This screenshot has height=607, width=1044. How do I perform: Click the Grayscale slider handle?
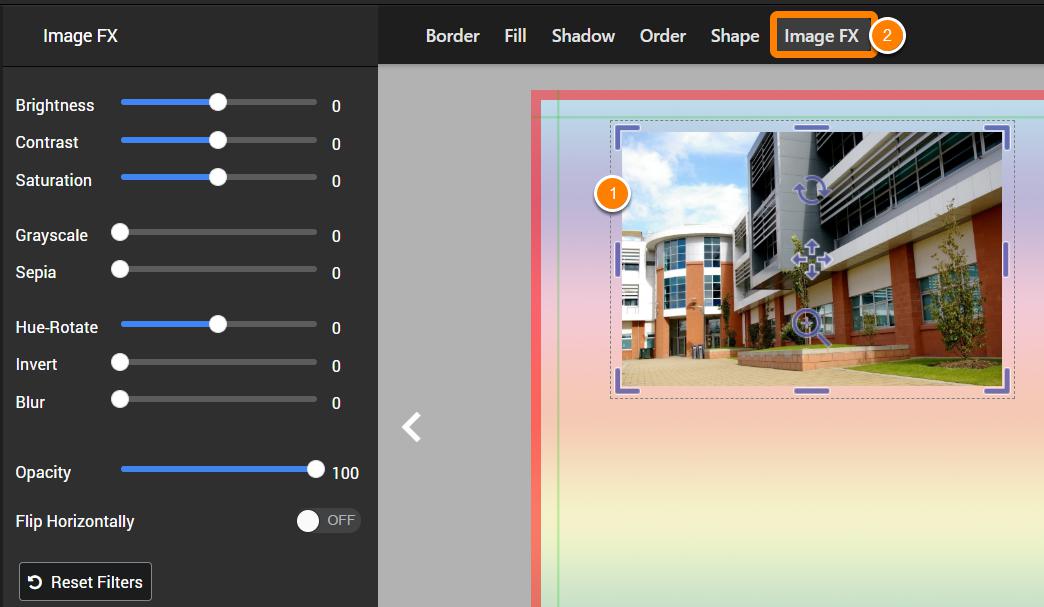[x=120, y=232]
